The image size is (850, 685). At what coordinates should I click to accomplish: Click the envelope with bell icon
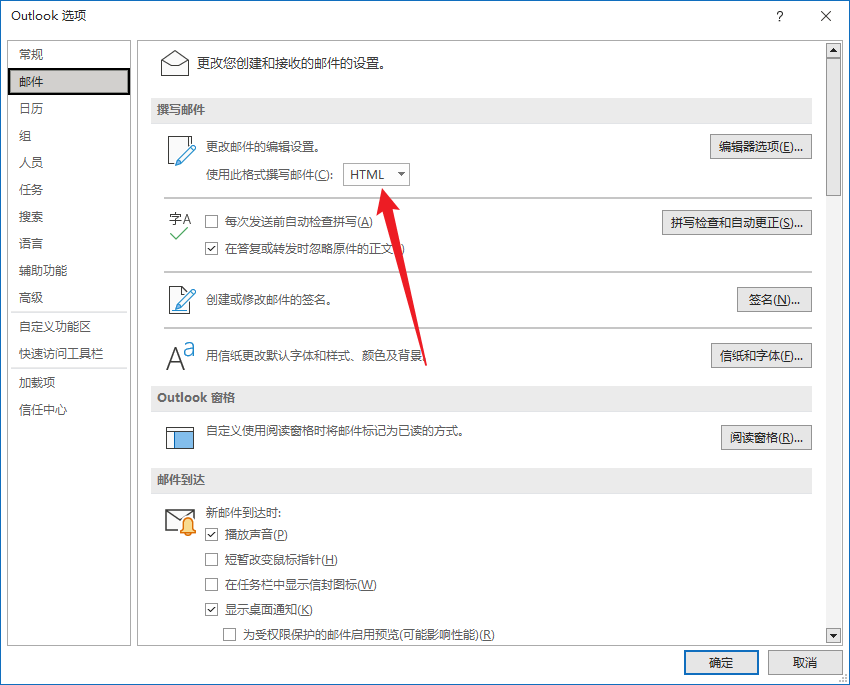181,522
